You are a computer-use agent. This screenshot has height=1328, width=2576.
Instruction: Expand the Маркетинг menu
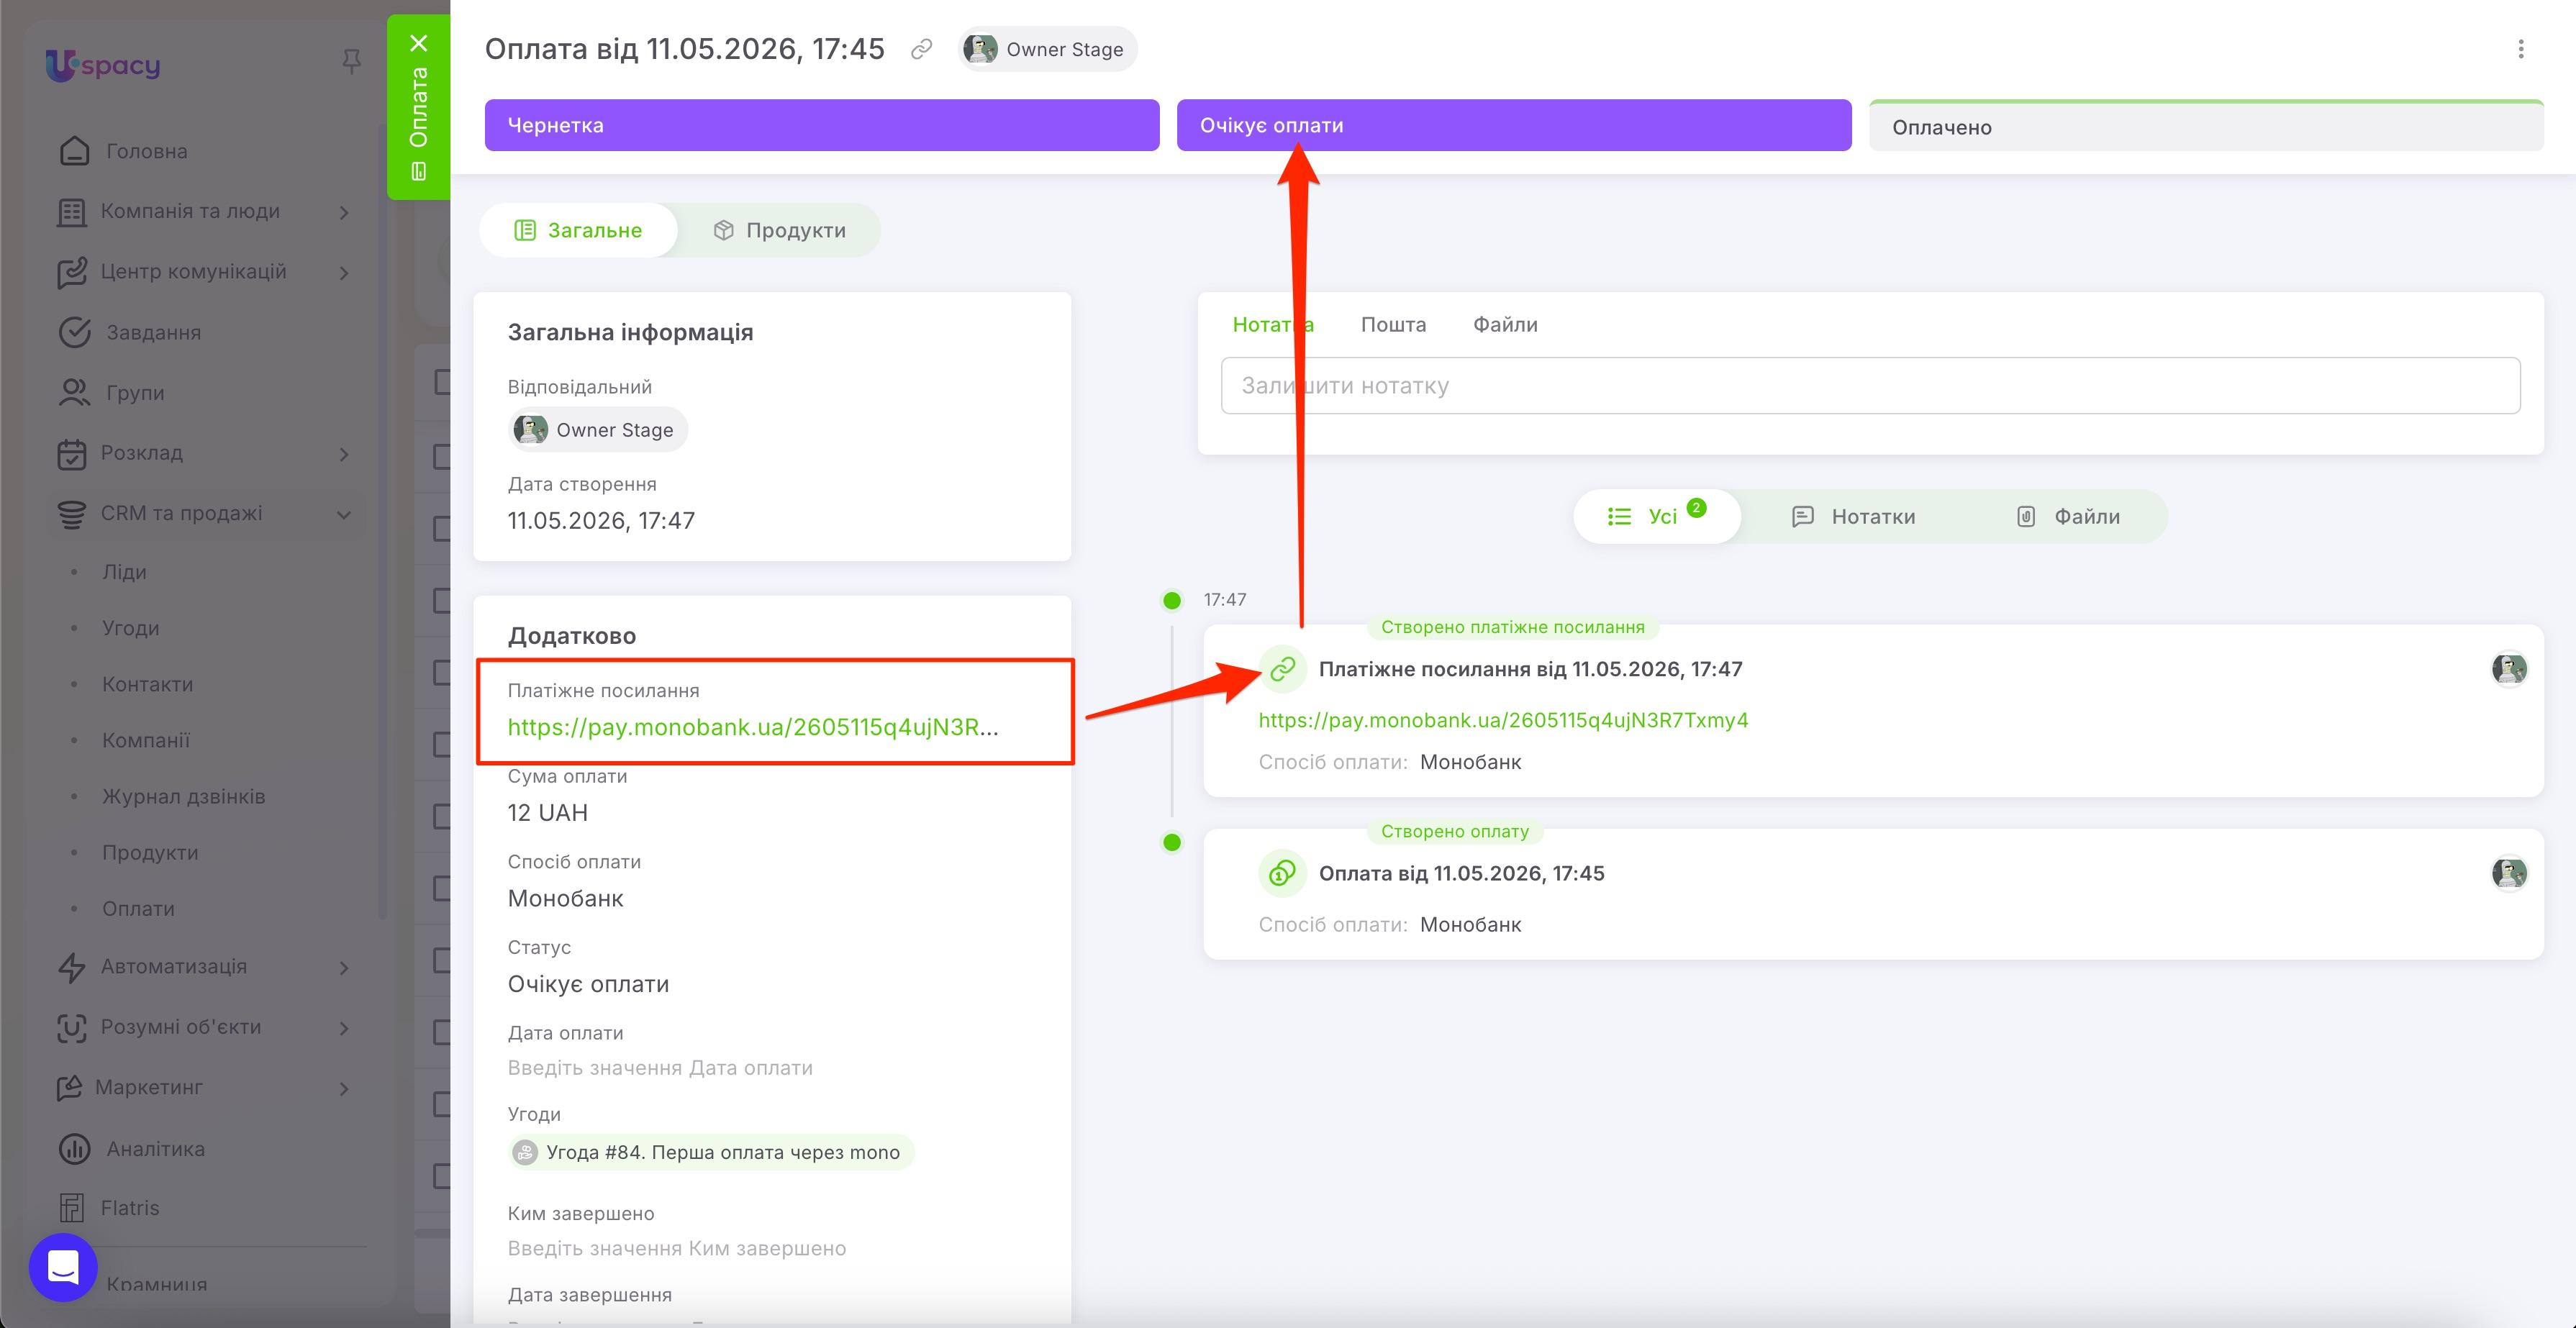click(x=344, y=1088)
